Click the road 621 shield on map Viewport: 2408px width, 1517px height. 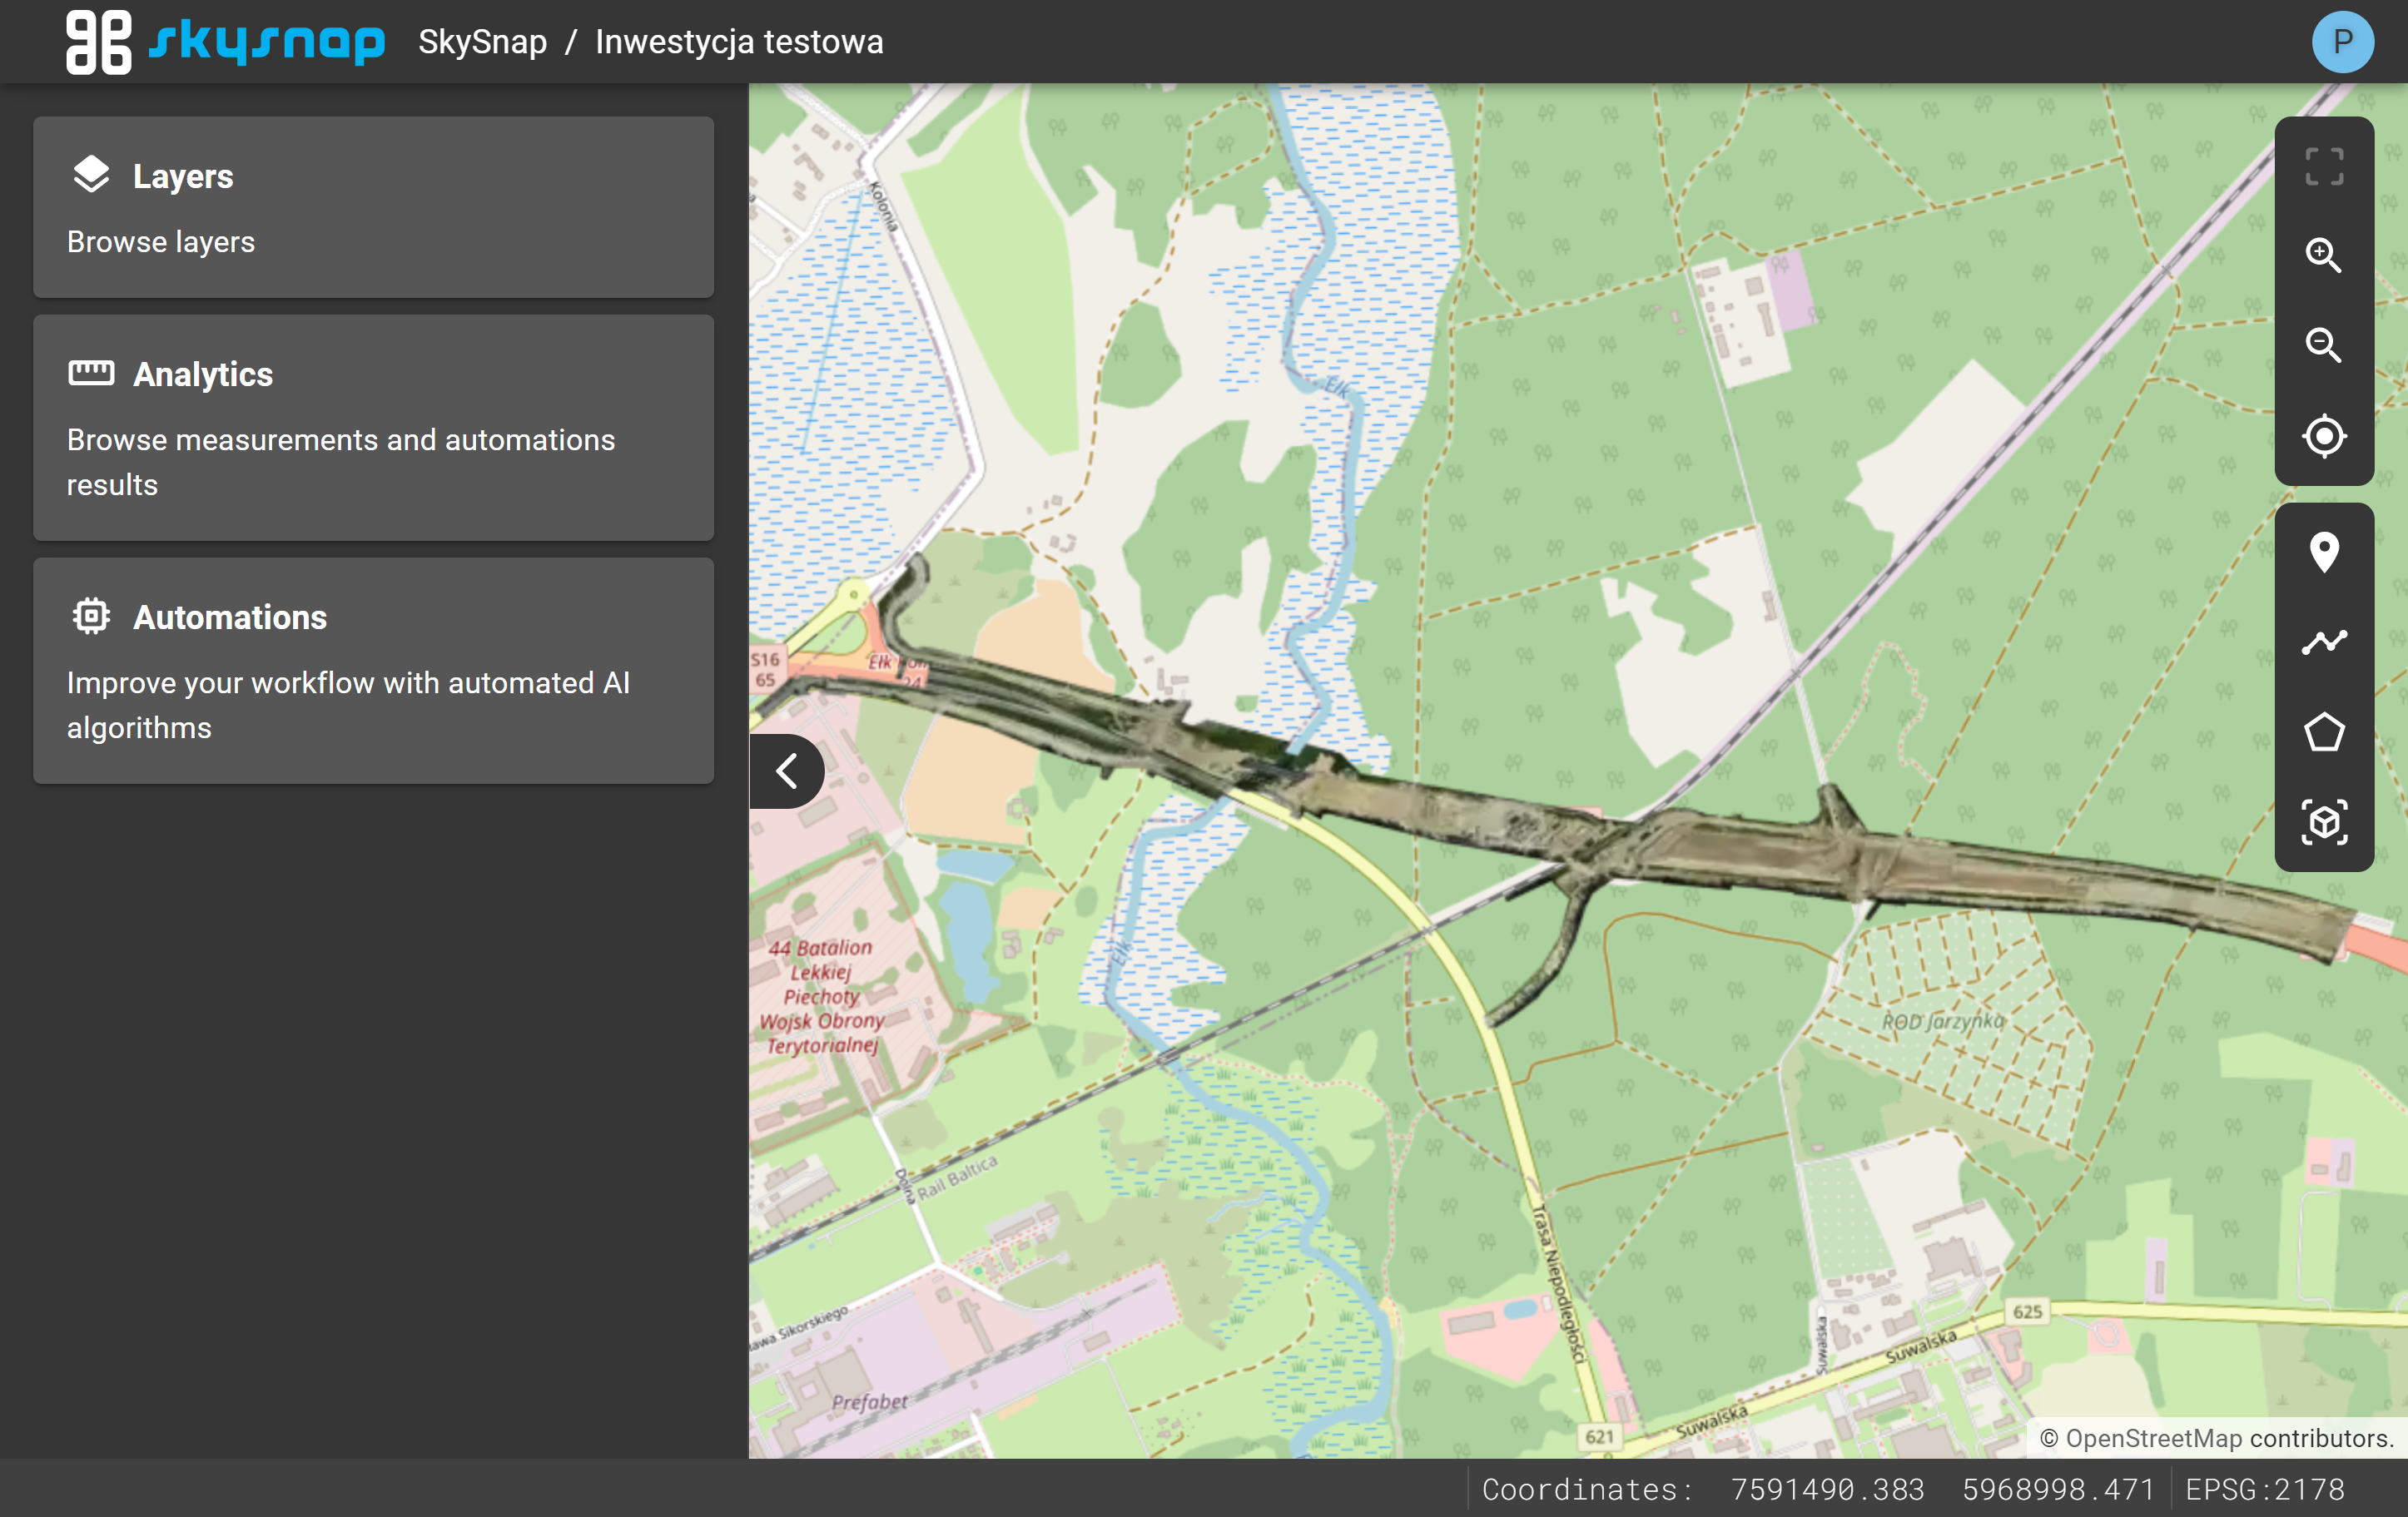[1598, 1436]
